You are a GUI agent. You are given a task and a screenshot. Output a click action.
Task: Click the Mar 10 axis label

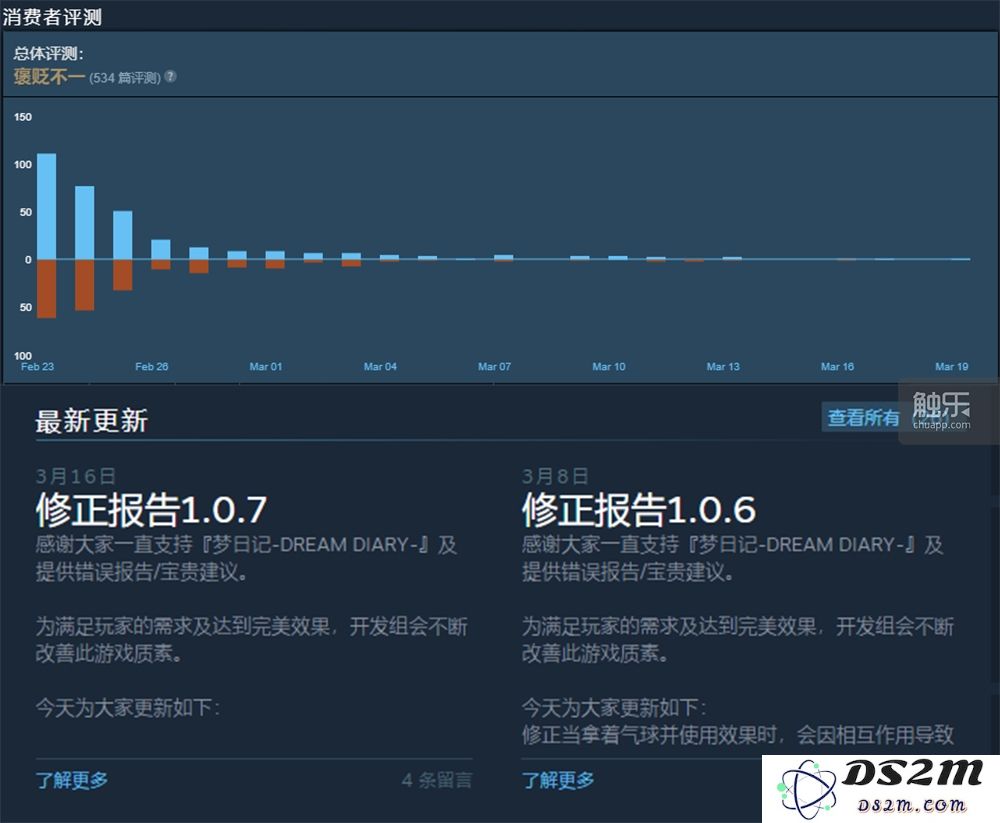click(x=608, y=366)
